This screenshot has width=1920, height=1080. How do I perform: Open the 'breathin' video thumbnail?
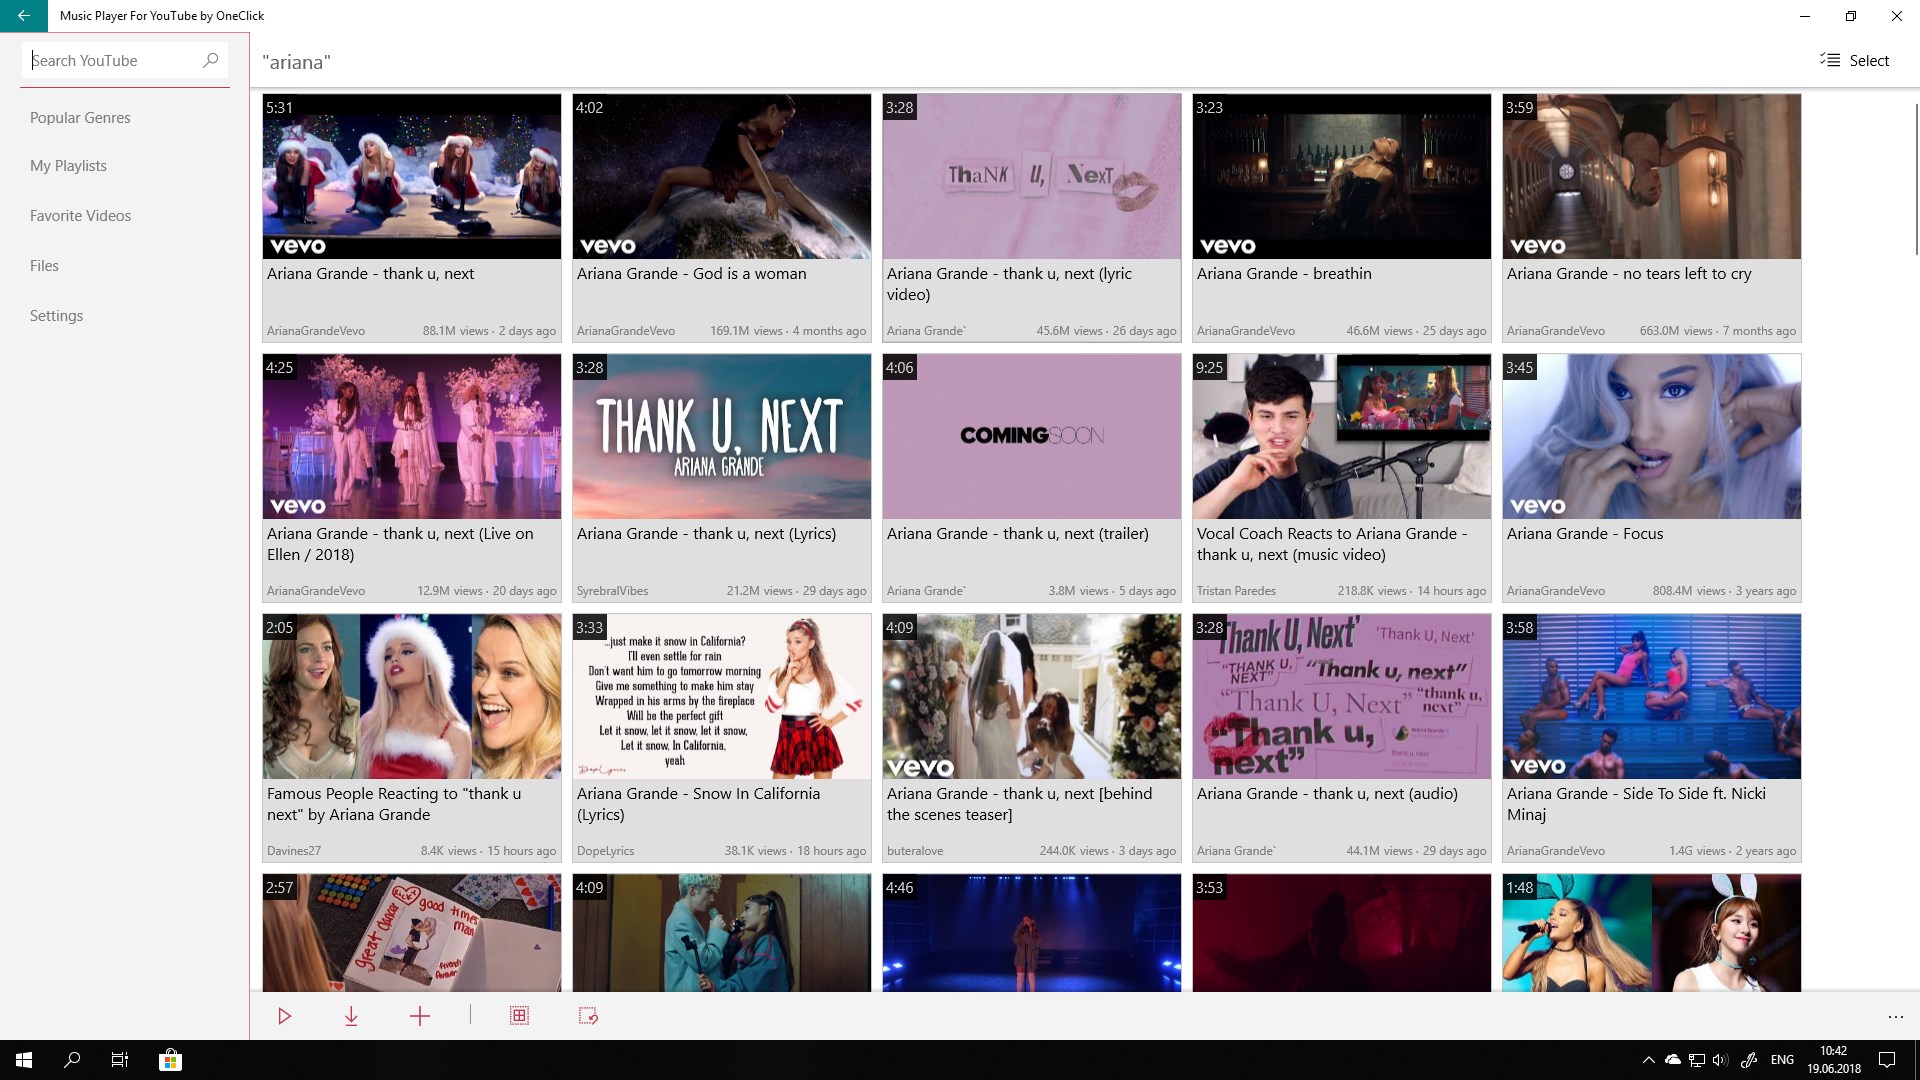coord(1342,177)
